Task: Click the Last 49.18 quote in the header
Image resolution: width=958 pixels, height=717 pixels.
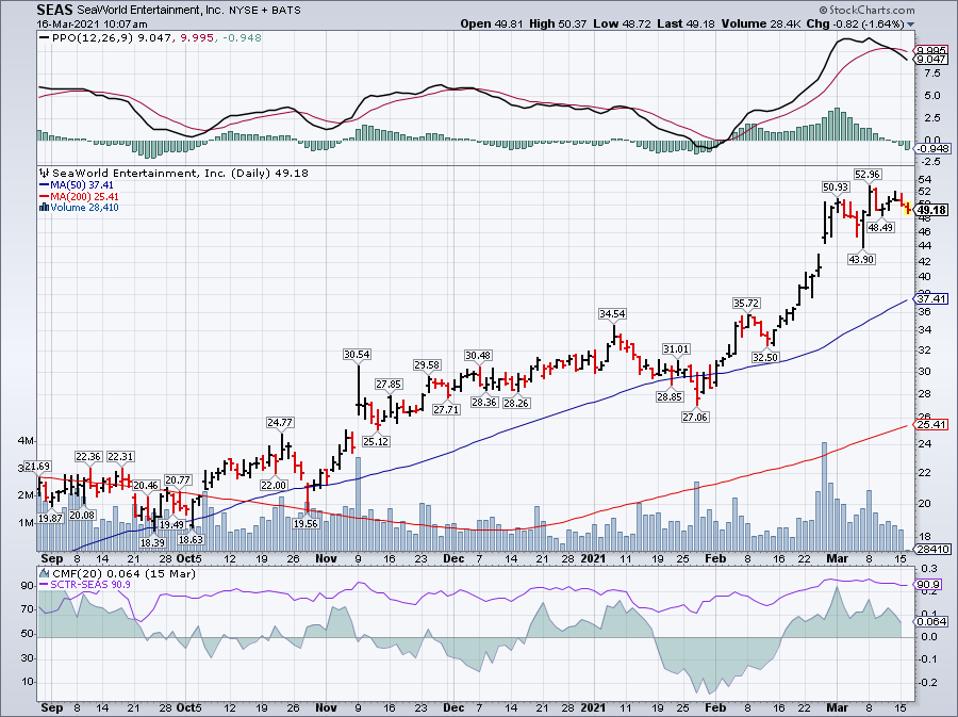Action: (686, 24)
